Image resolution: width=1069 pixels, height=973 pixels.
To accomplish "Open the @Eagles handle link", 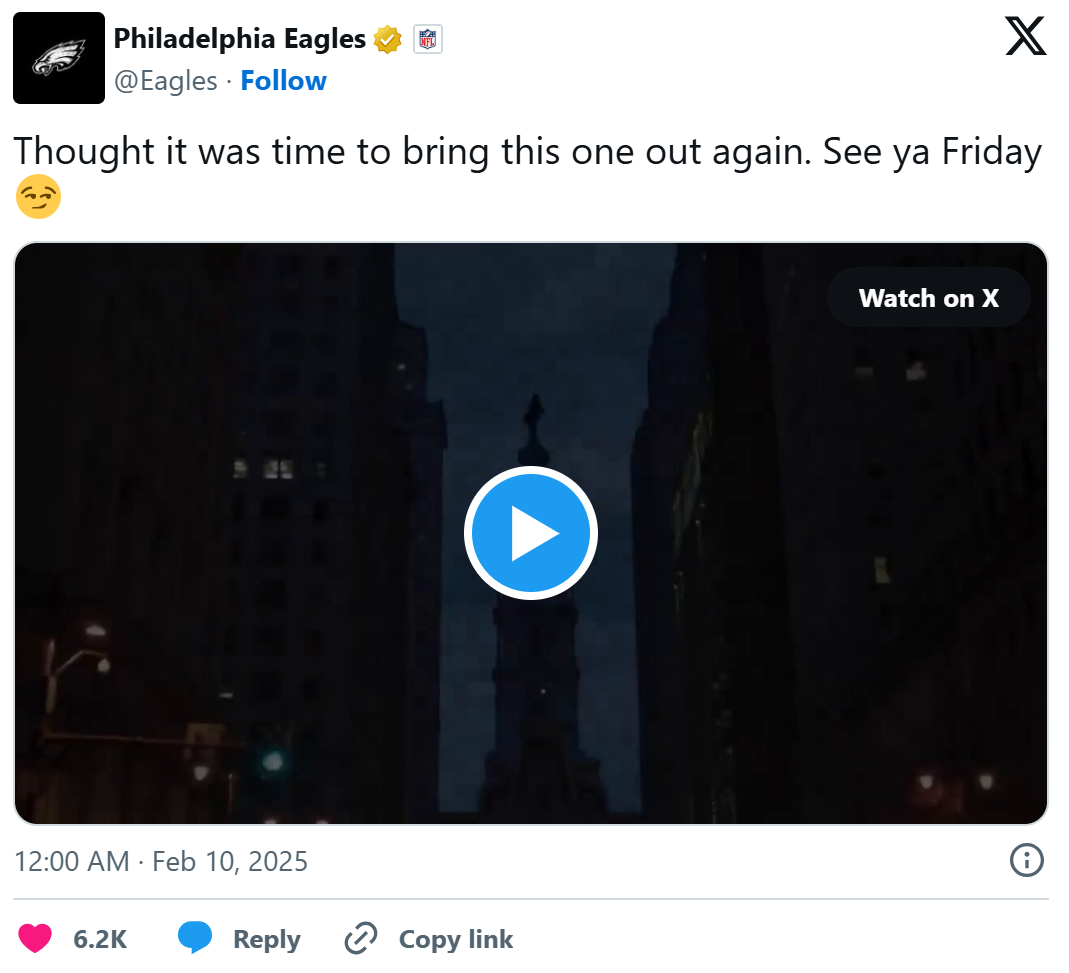I will pyautogui.click(x=165, y=81).
